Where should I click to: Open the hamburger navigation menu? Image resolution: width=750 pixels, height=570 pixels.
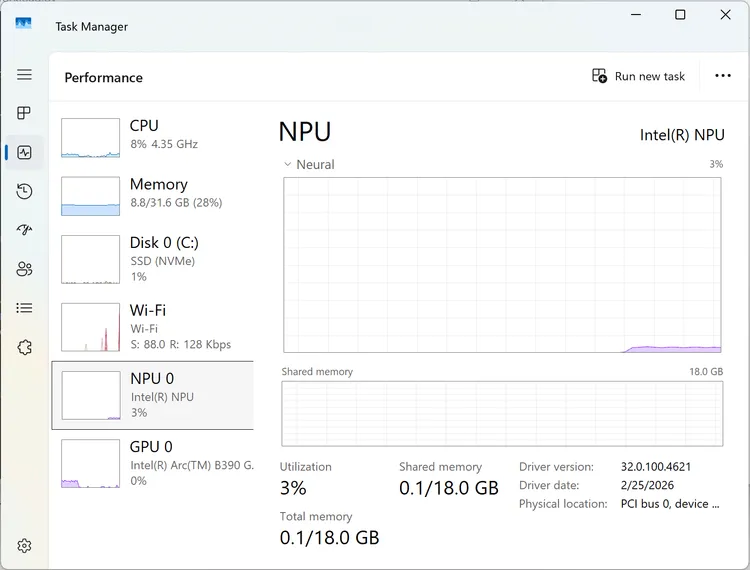(x=24, y=74)
